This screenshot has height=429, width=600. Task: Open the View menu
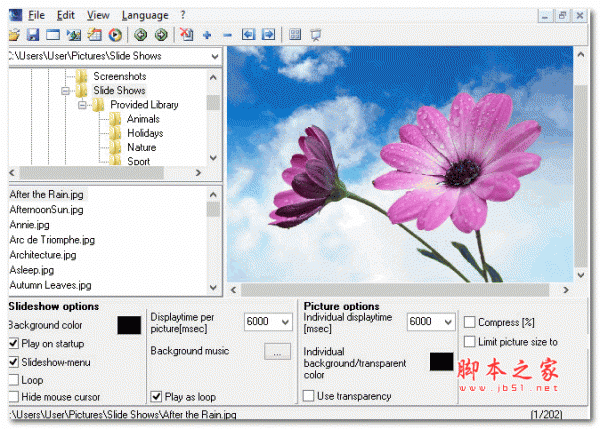[x=98, y=15]
